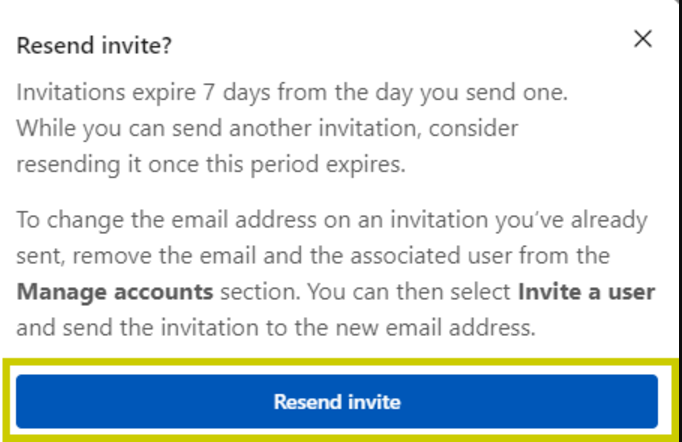Viewport: 682px width, 442px height.
Task: Click the 'While you can send another invitation' line
Action: coord(267,129)
